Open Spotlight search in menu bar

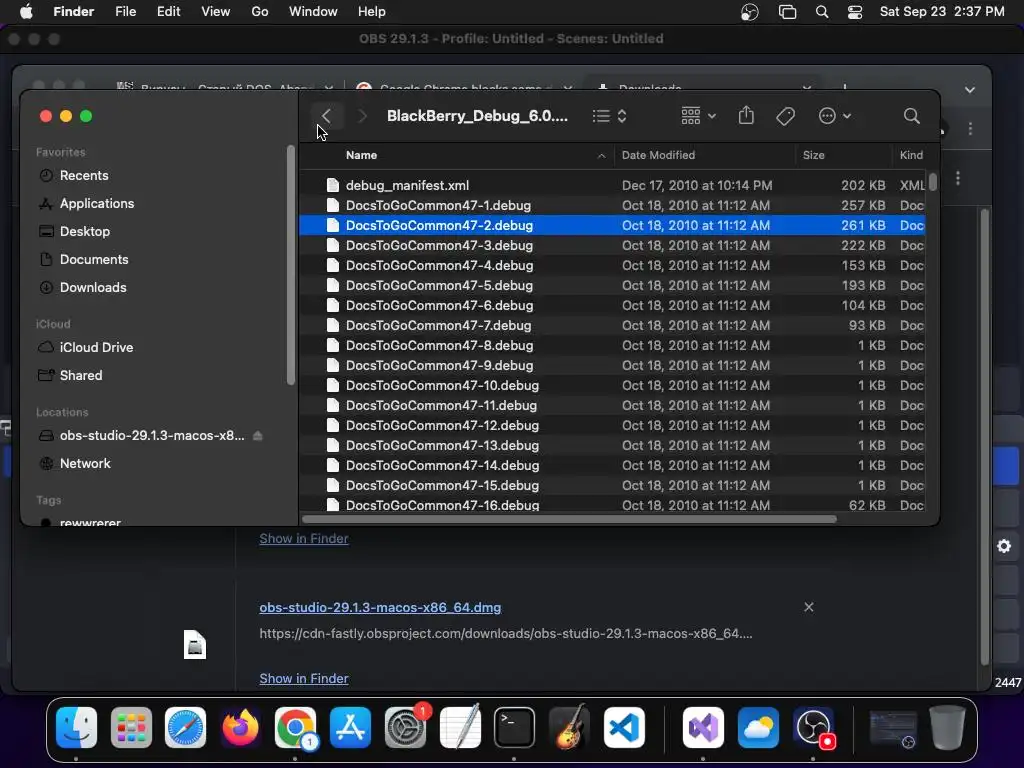[x=822, y=12]
